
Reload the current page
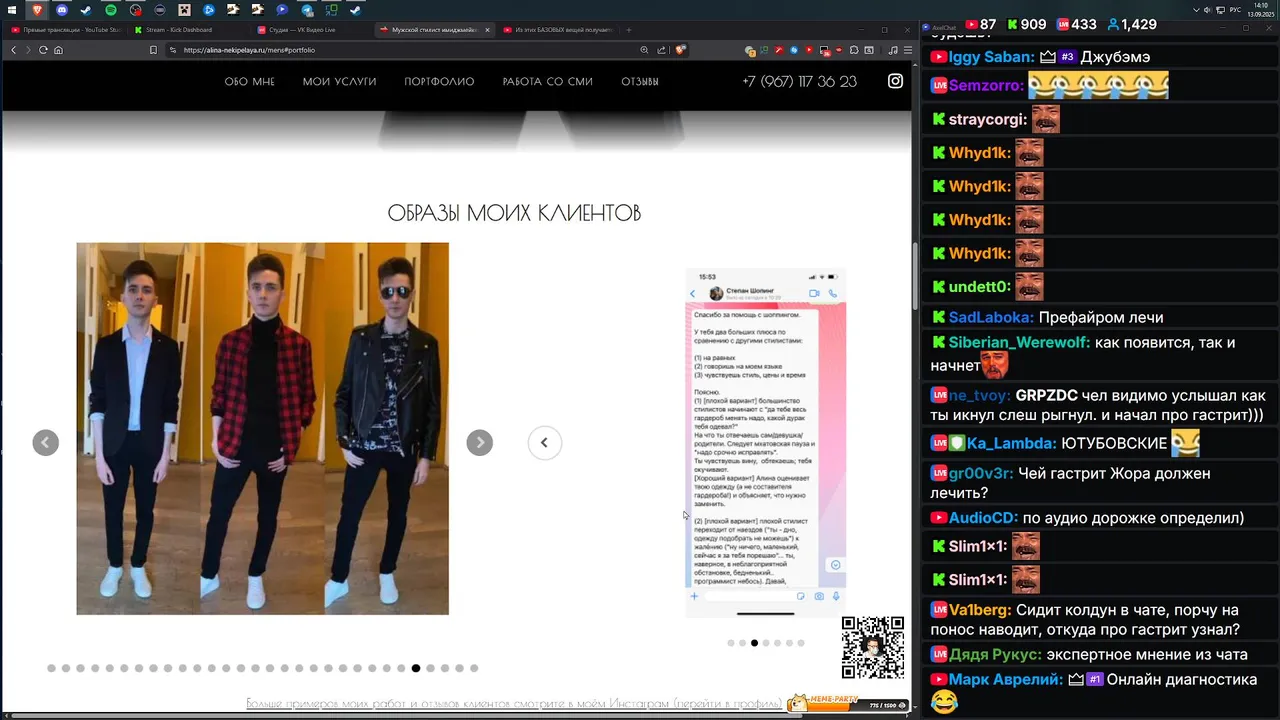[x=43, y=50]
